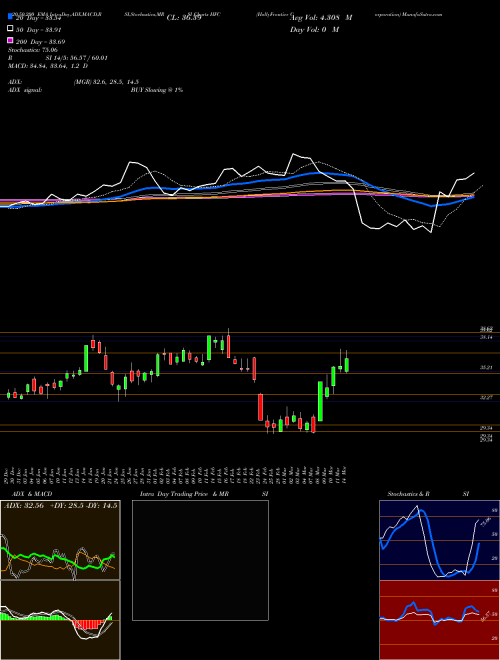Click the white 50 Day legend swatch
500x660 pixels.
[x=11, y=29]
